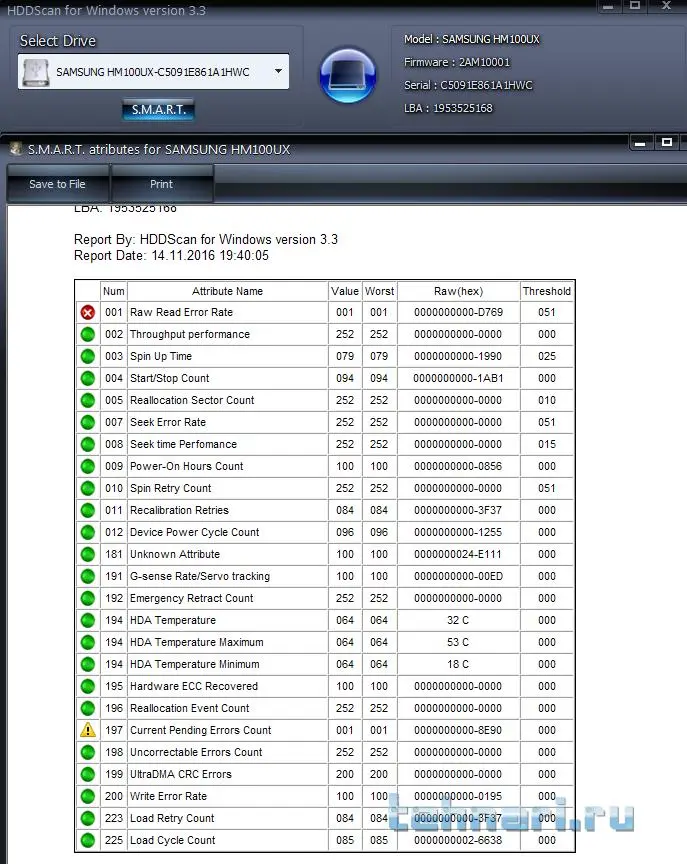Click Load Cycle Count raw value 0000000002-6638
687x864 pixels.
(458, 840)
